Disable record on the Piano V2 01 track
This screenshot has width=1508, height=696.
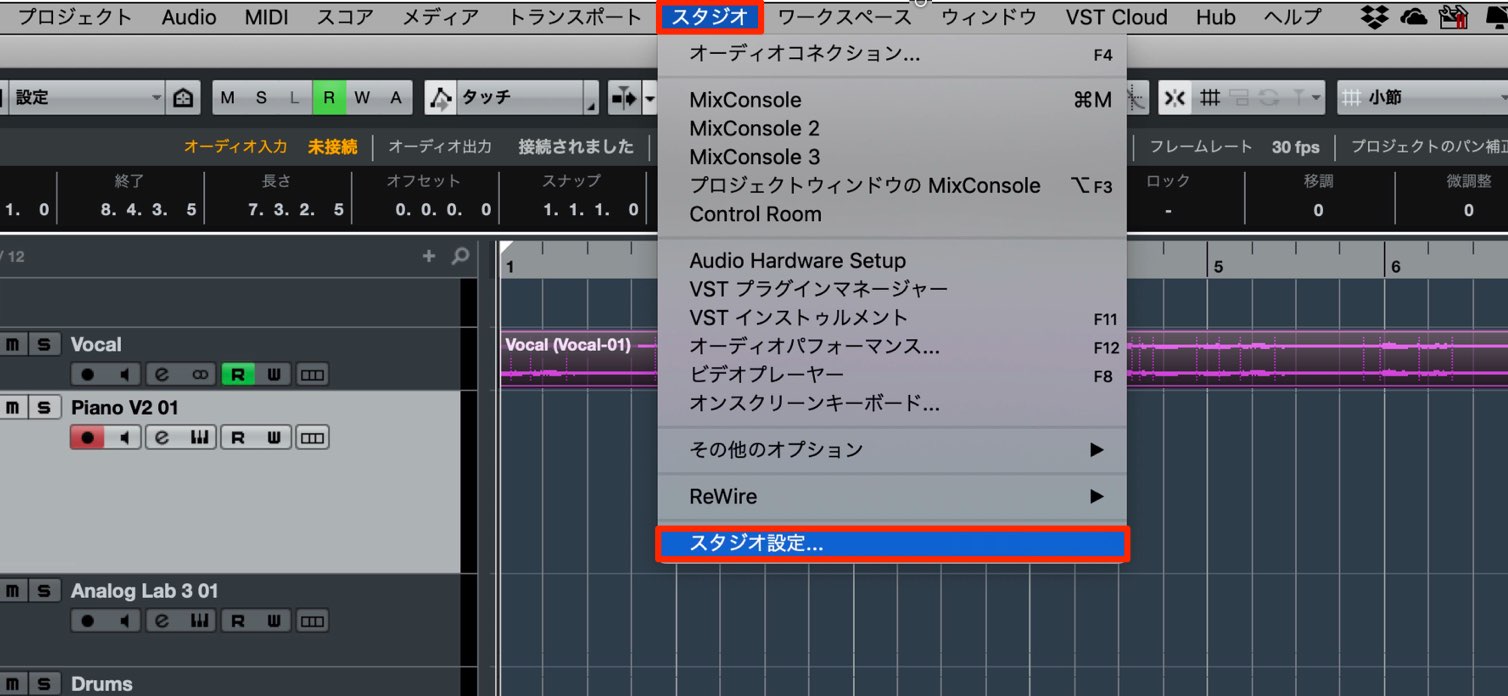point(87,437)
